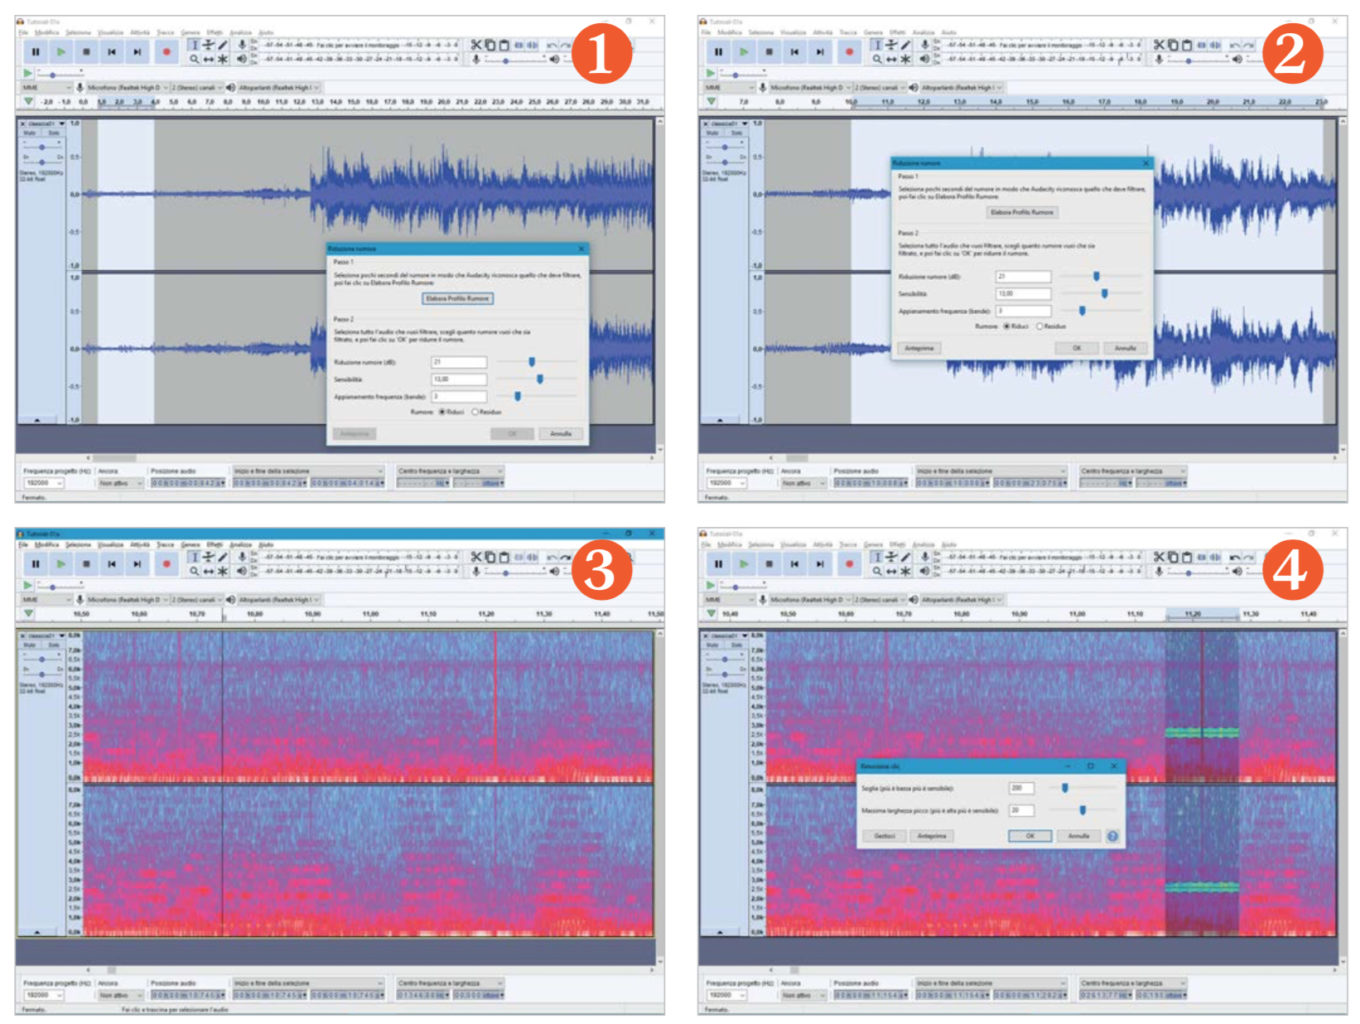Toggle the track Mute button in screenshot 1
Image resolution: width=1360 pixels, height=1024 pixels.
pos(30,133)
